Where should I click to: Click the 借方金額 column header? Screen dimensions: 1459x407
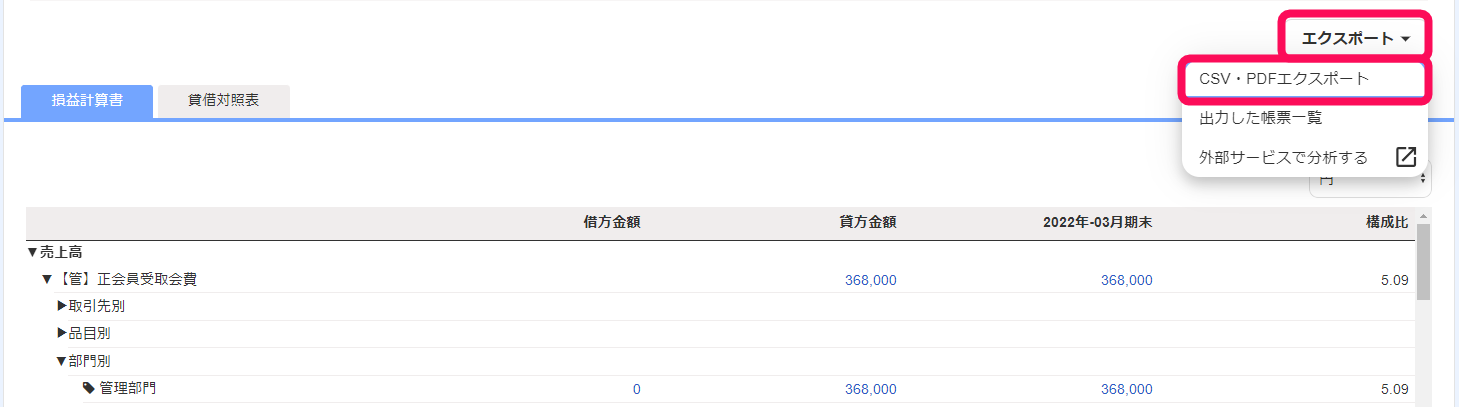[611, 222]
